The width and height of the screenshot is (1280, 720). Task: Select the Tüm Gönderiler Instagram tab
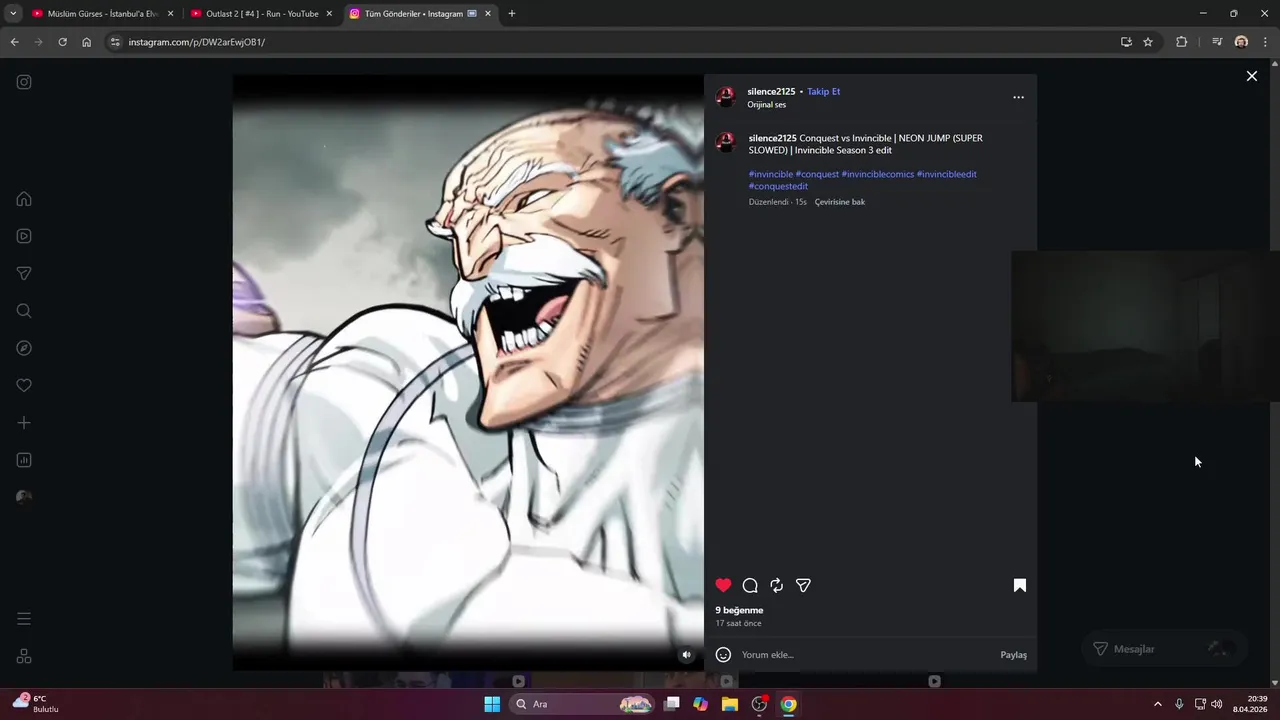[421, 14]
